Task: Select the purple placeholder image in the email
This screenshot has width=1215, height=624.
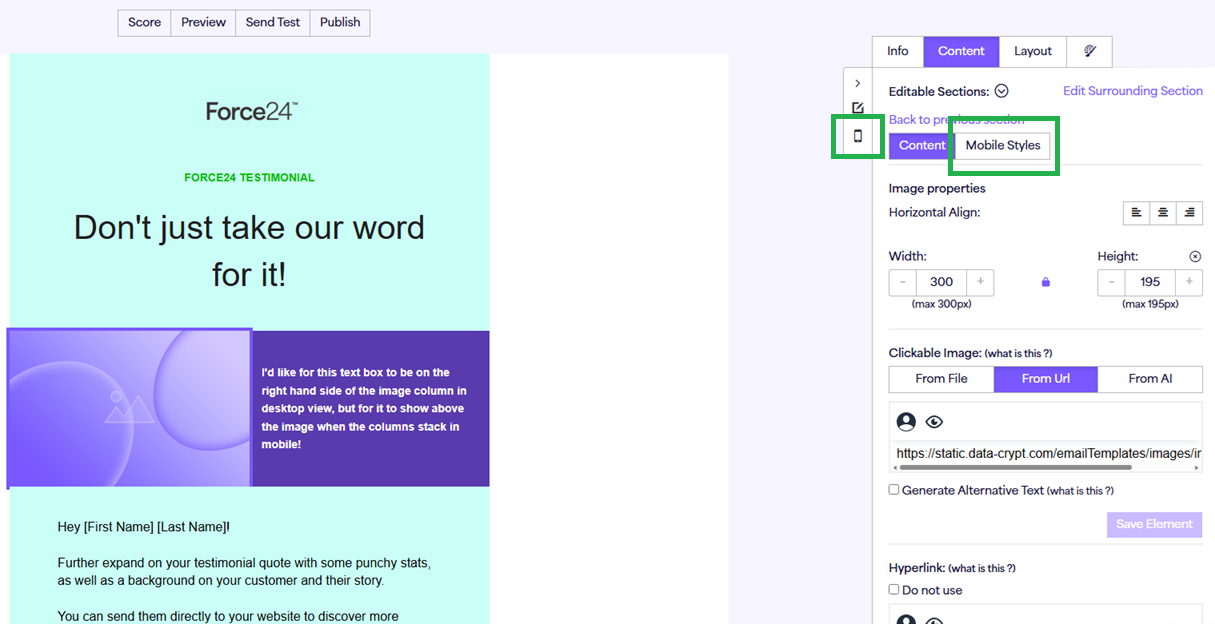Action: click(129, 408)
